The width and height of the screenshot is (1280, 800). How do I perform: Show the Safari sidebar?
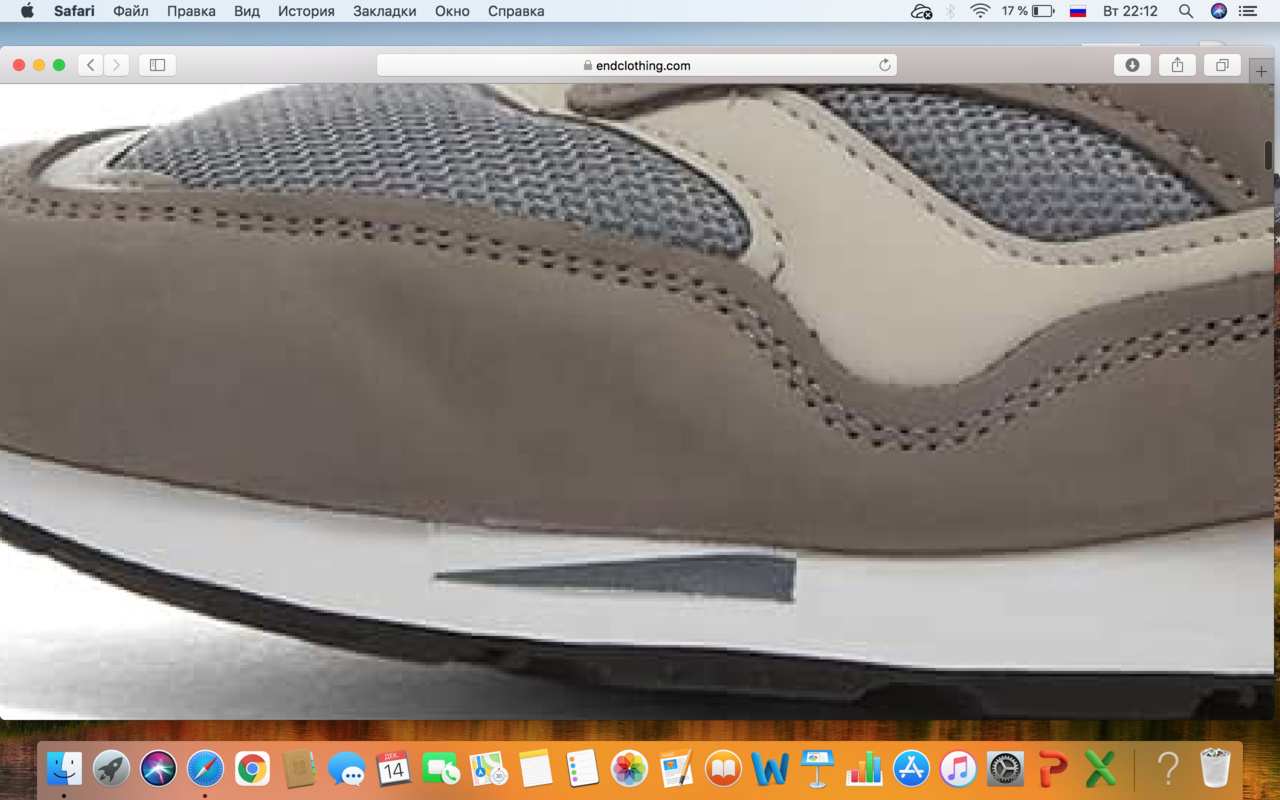click(x=157, y=65)
